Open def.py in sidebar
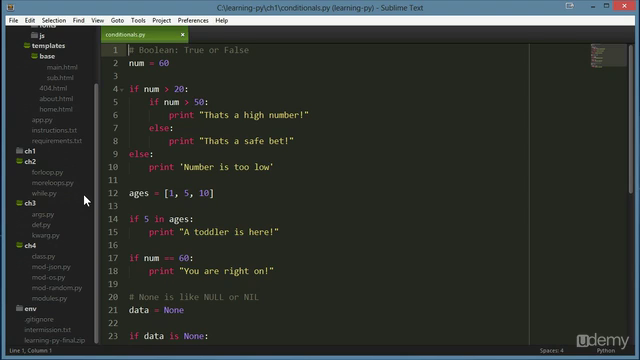The width and height of the screenshot is (640, 360). (41, 225)
